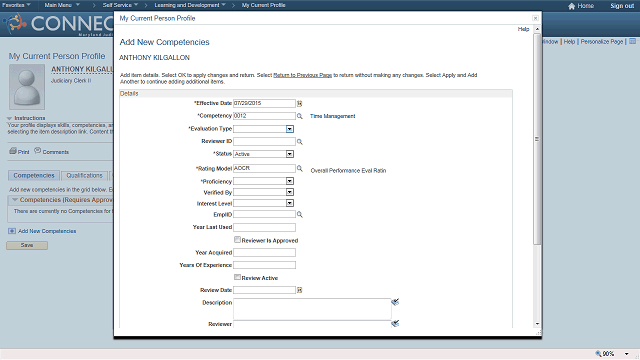Click the Reviewer ID input field
Viewport: 640px width, 360px height.
pos(264,141)
